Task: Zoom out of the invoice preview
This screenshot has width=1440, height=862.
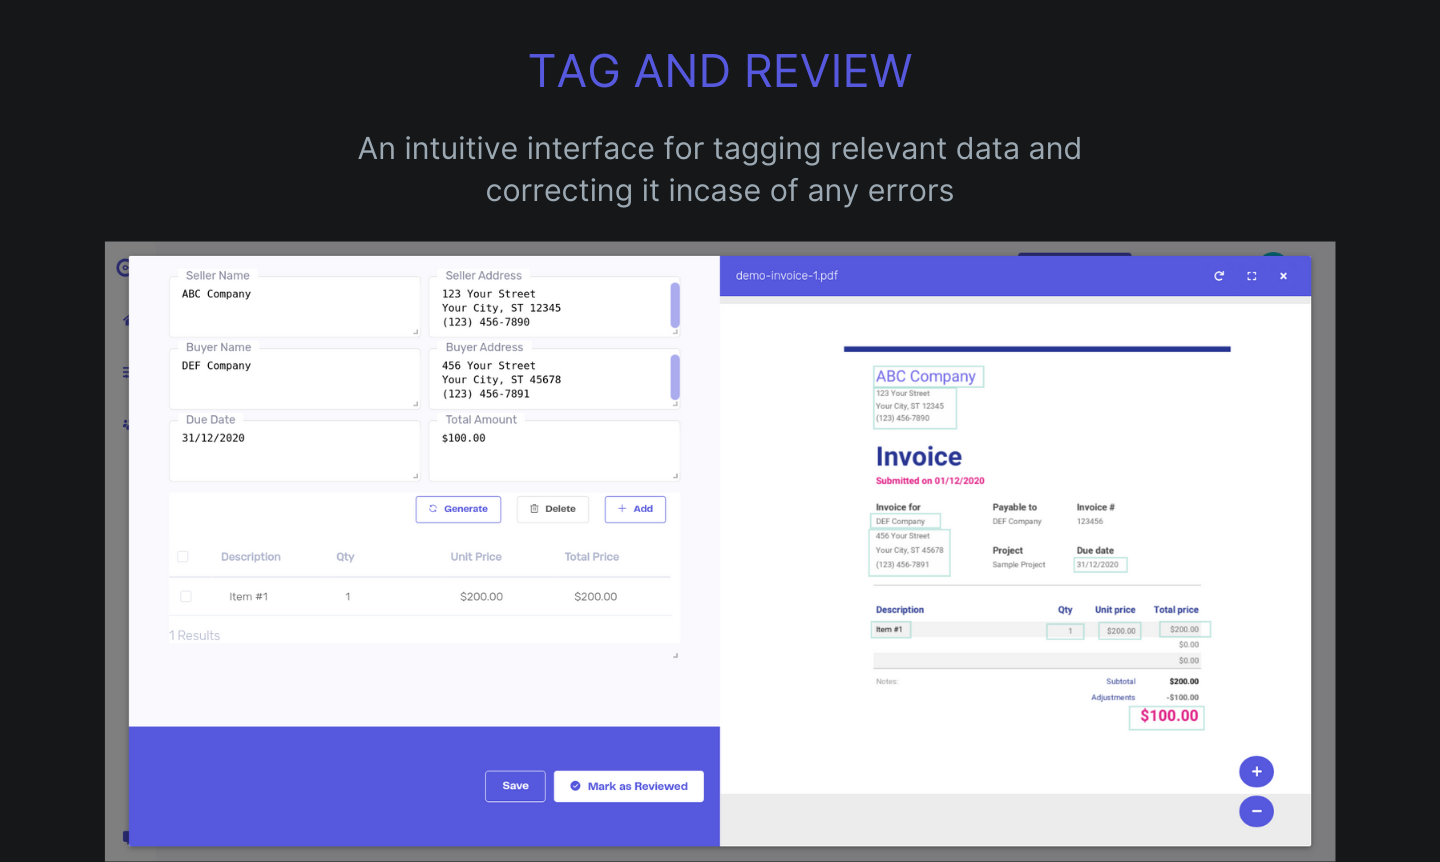Action: pyautogui.click(x=1256, y=811)
